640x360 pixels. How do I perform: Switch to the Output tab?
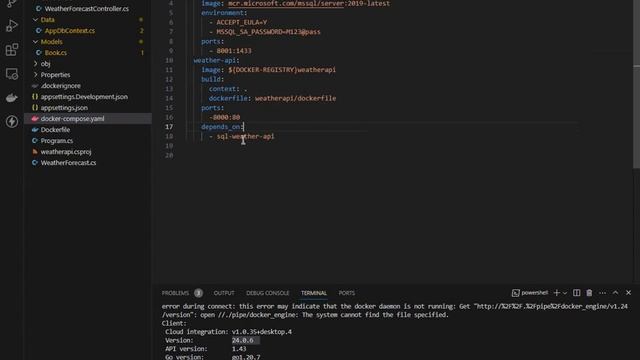(x=224, y=293)
